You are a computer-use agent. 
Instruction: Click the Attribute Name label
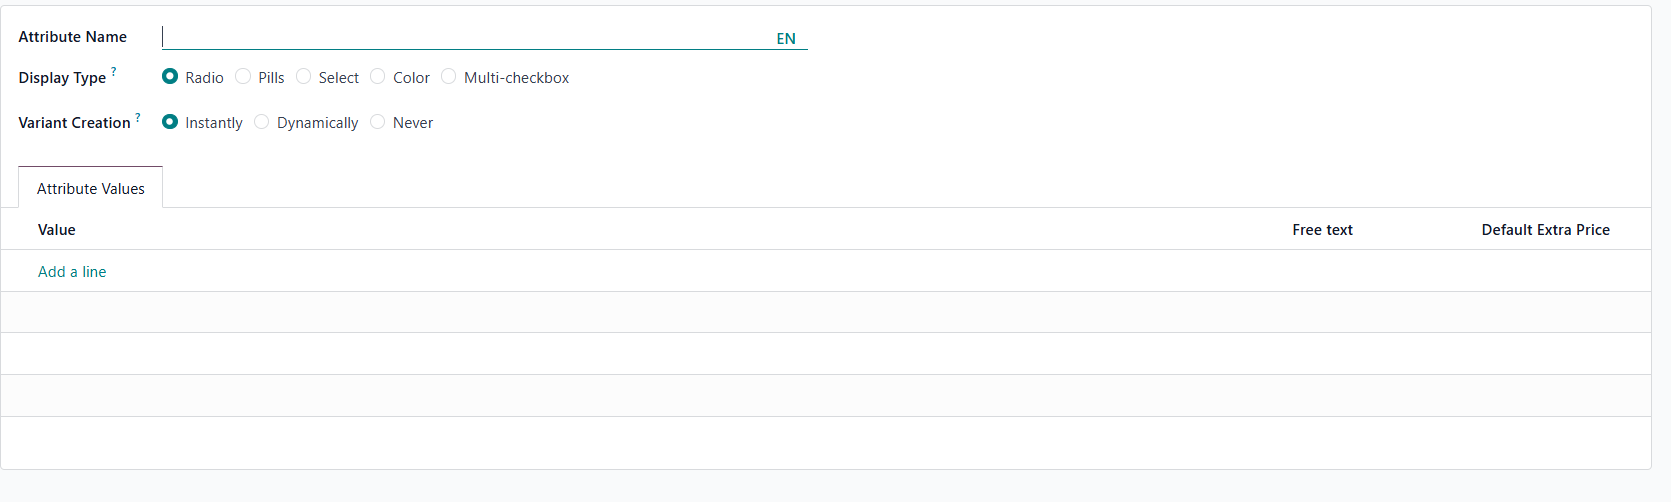coord(72,37)
